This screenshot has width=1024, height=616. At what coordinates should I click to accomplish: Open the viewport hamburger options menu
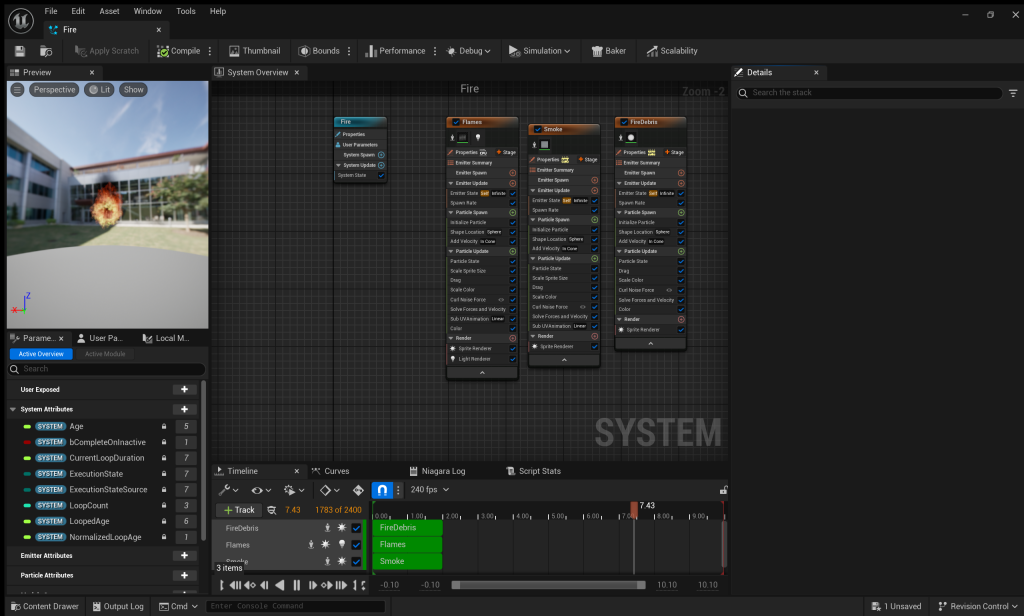click(x=18, y=90)
